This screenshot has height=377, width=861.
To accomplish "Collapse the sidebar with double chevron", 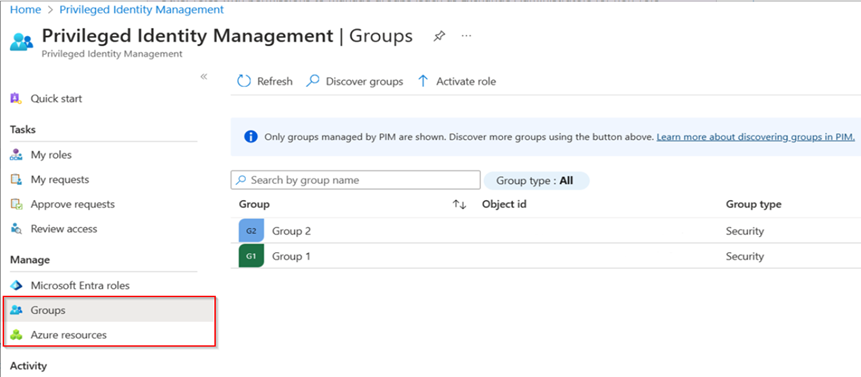I will coord(204,76).
